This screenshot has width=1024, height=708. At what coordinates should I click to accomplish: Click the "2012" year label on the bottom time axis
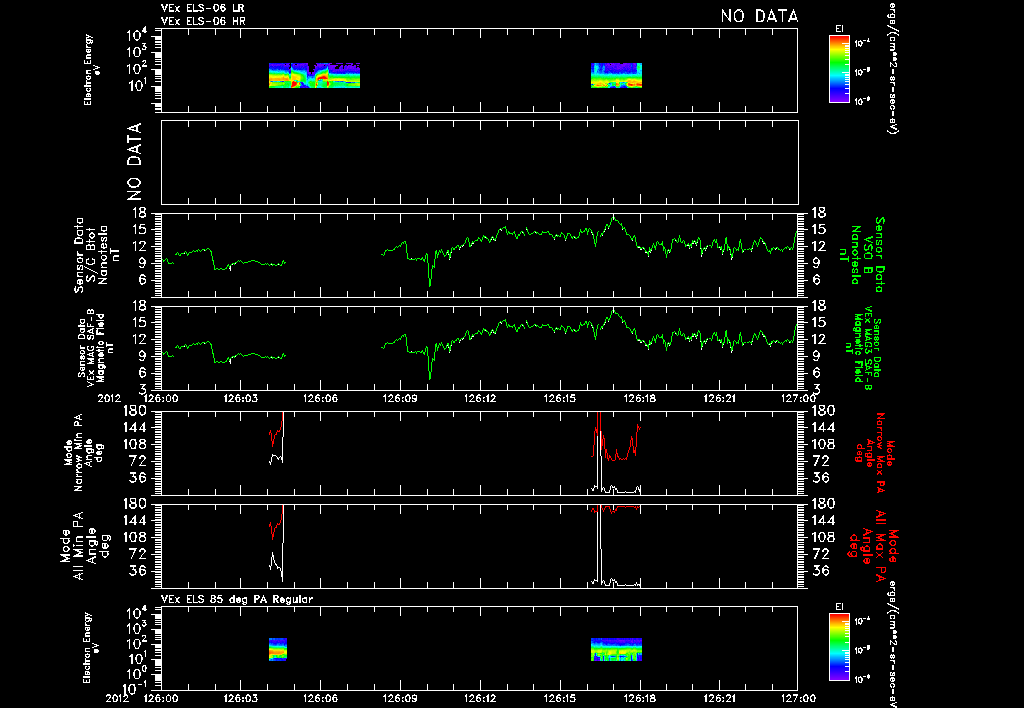point(116,698)
